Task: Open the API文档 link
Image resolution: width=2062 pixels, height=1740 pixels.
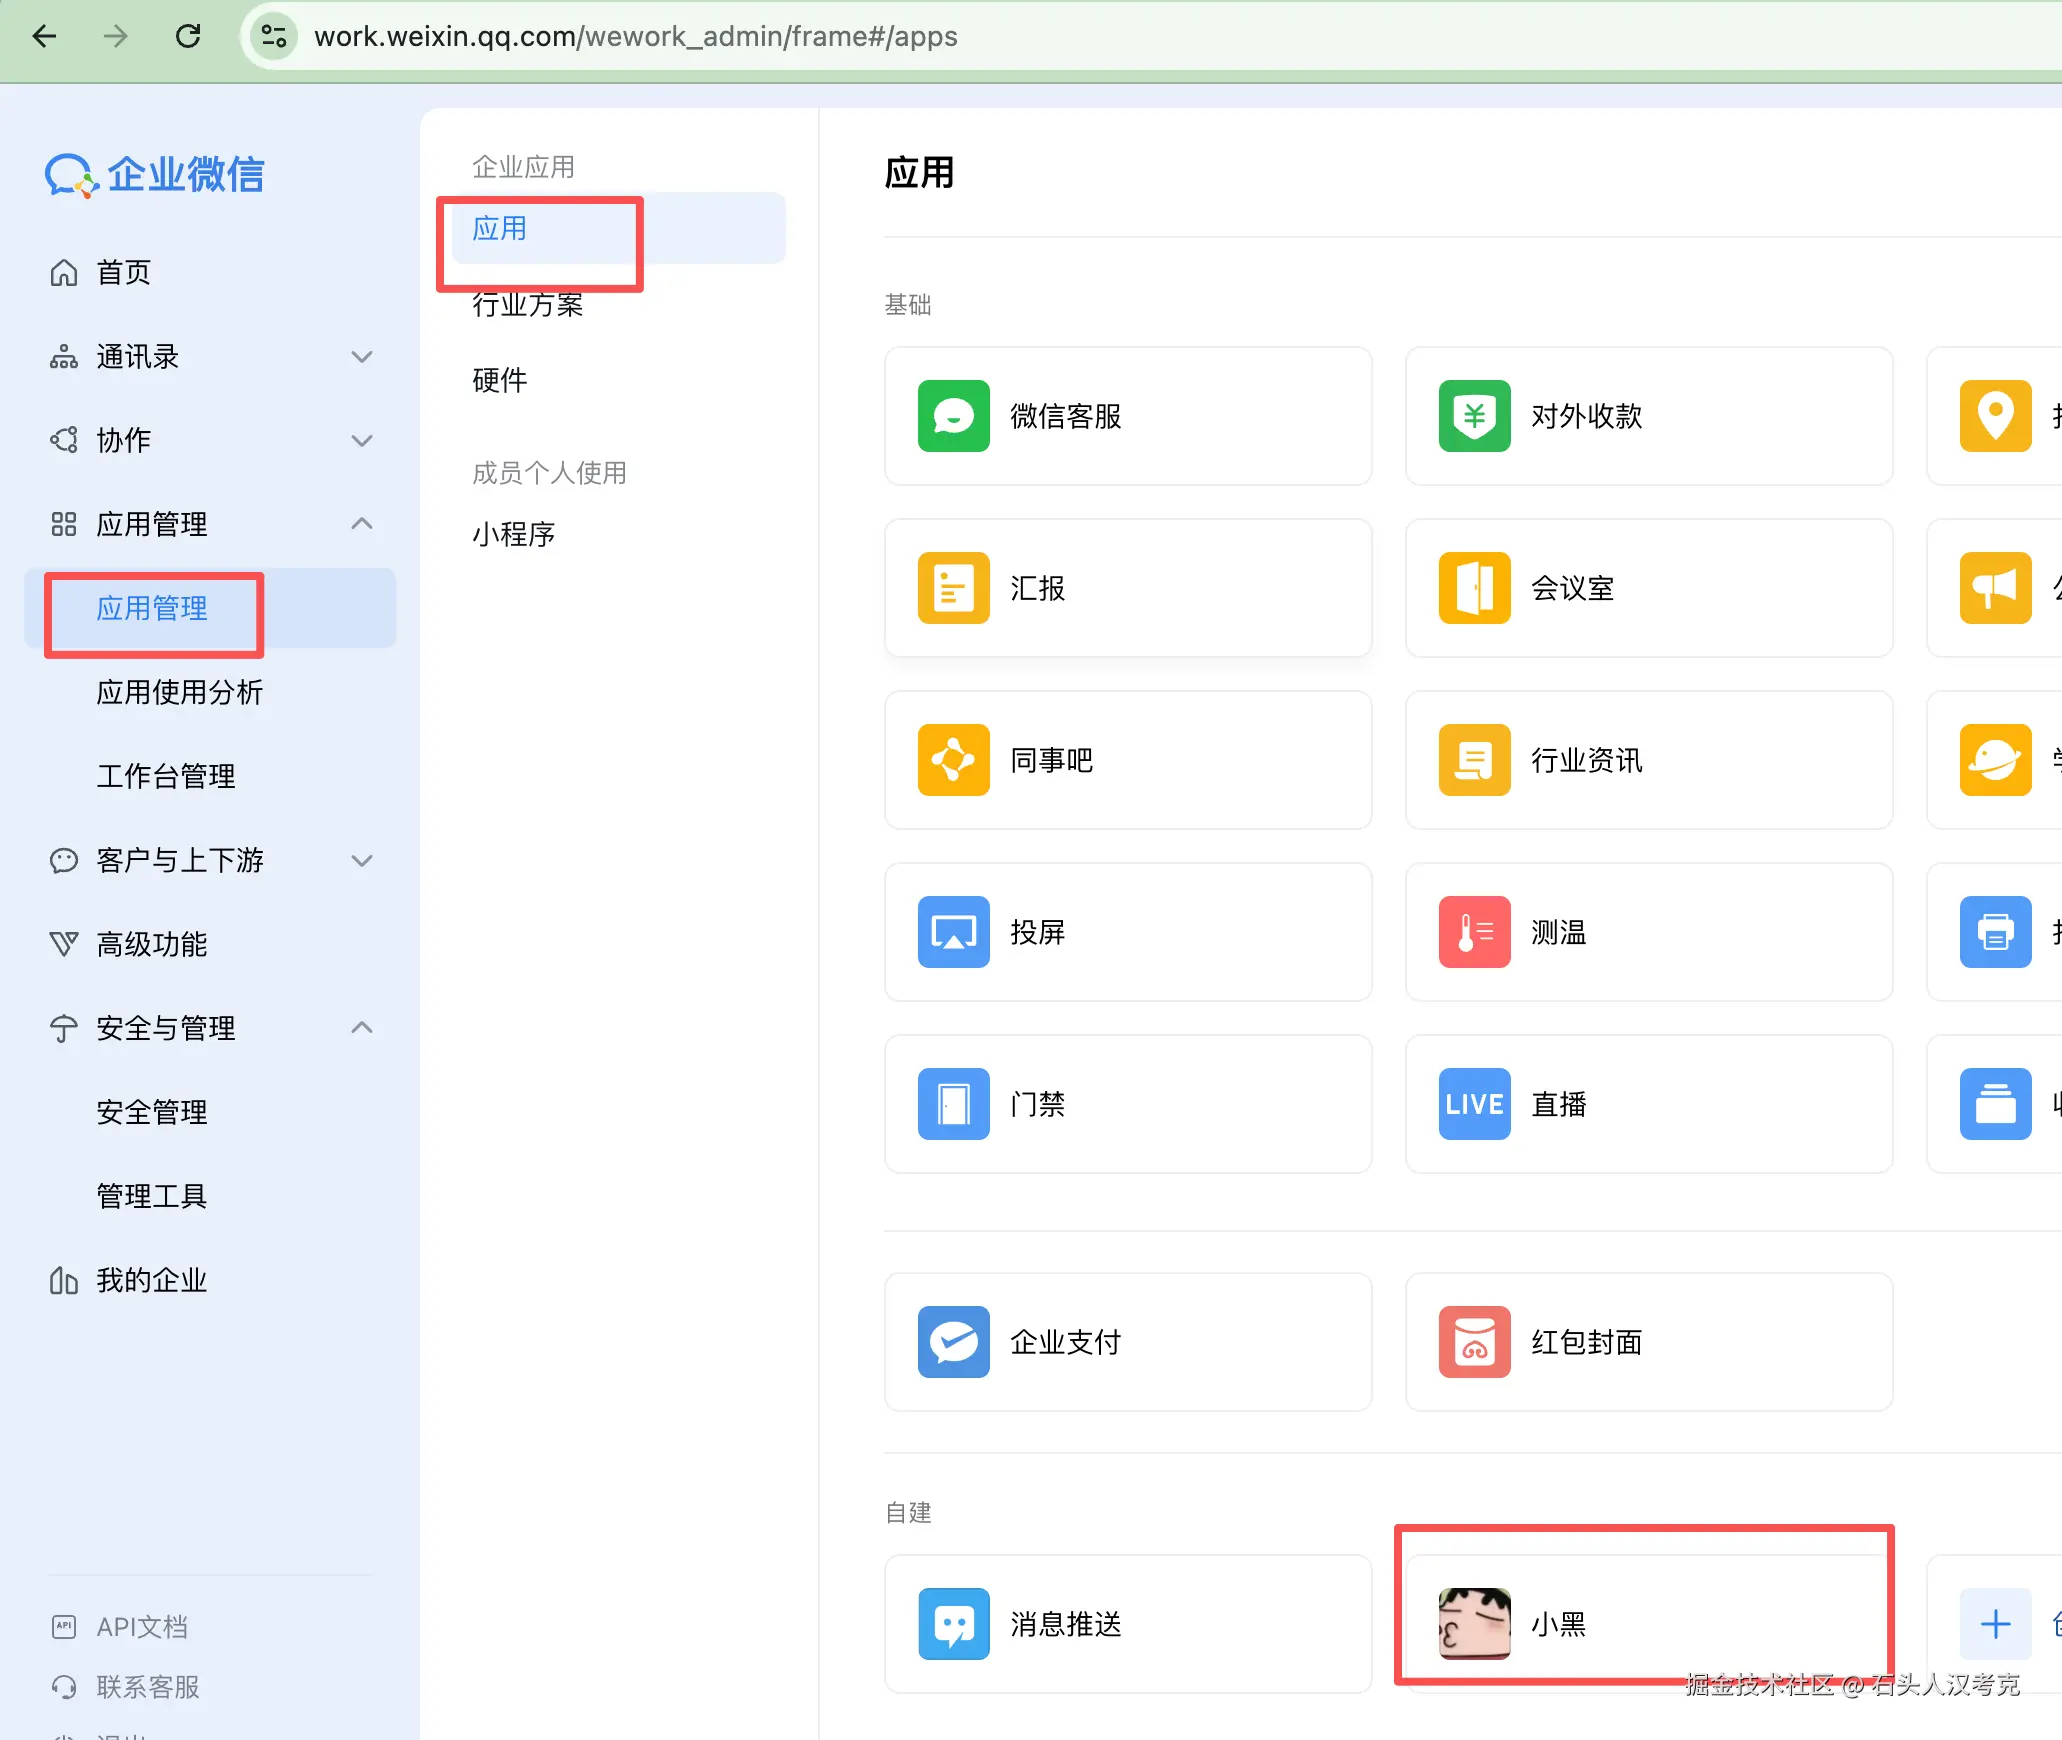Action: point(141,1627)
